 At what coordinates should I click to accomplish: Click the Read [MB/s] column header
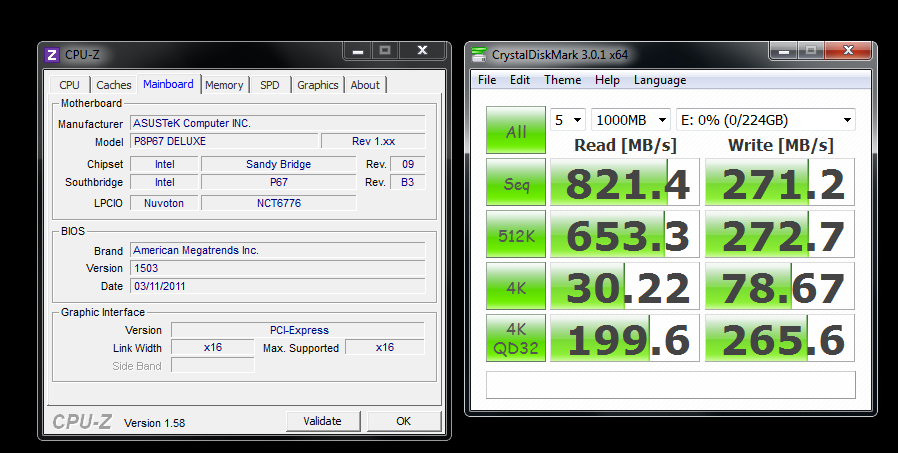[x=625, y=145]
